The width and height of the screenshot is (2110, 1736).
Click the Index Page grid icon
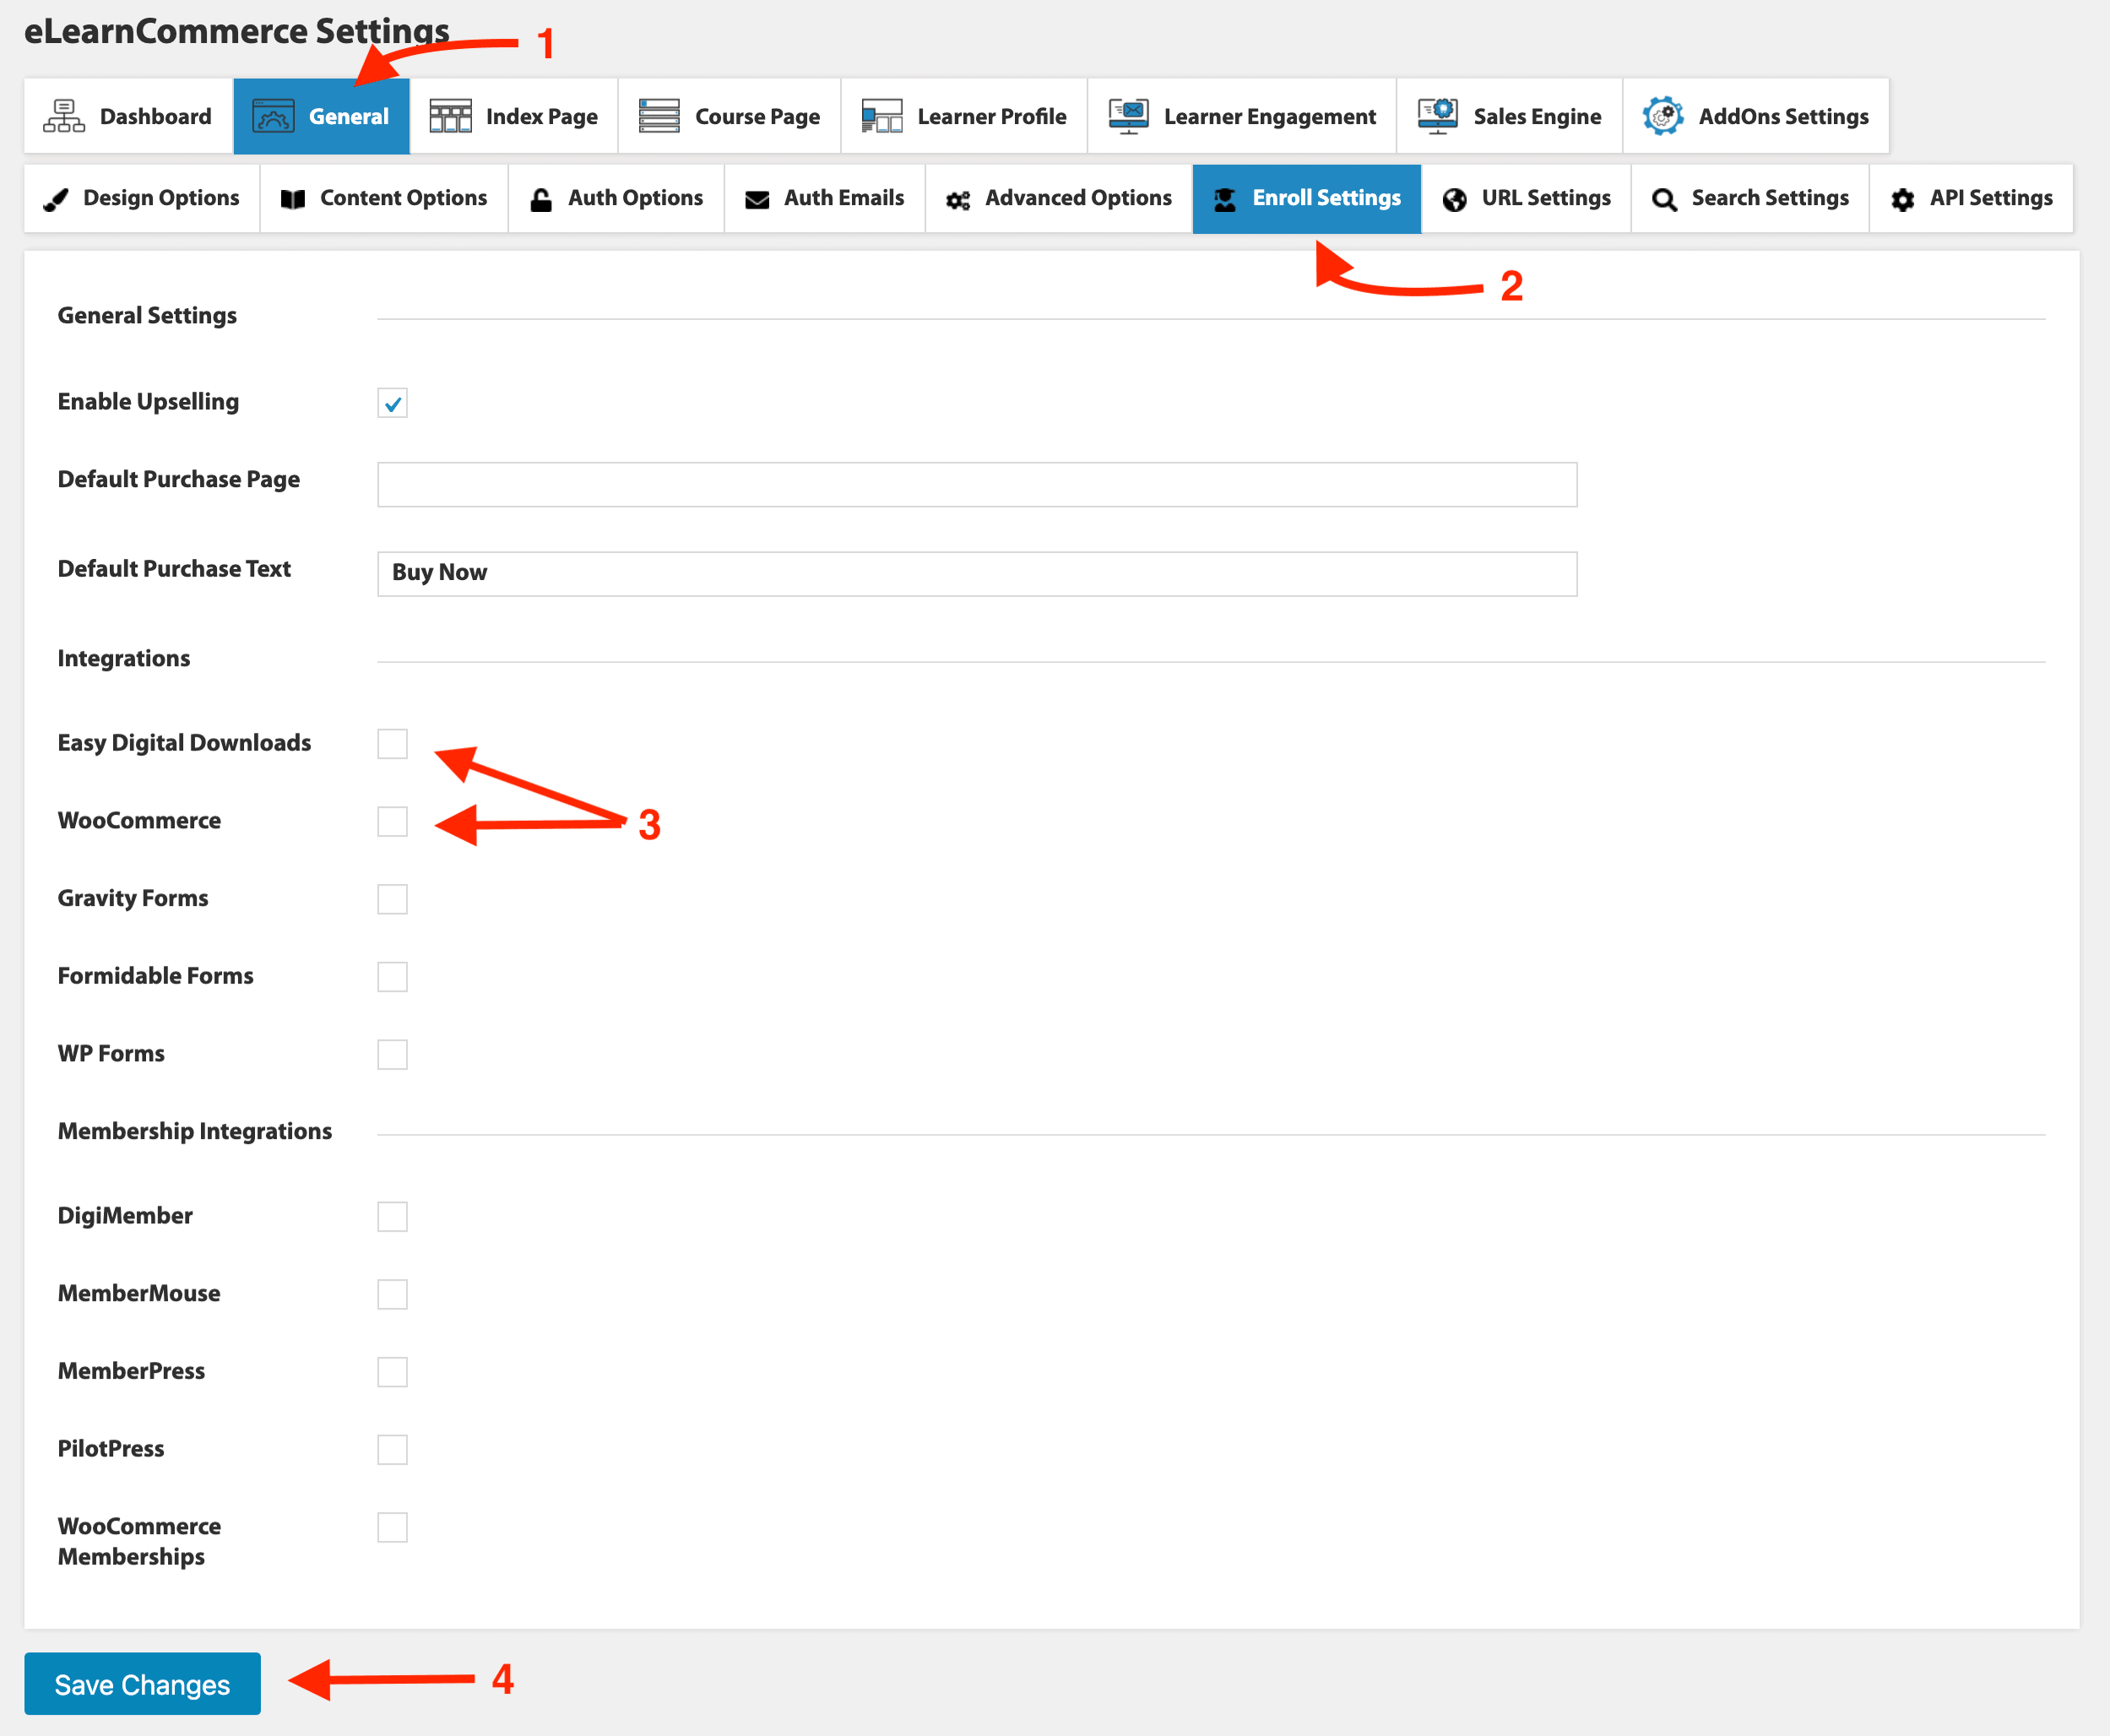point(450,116)
